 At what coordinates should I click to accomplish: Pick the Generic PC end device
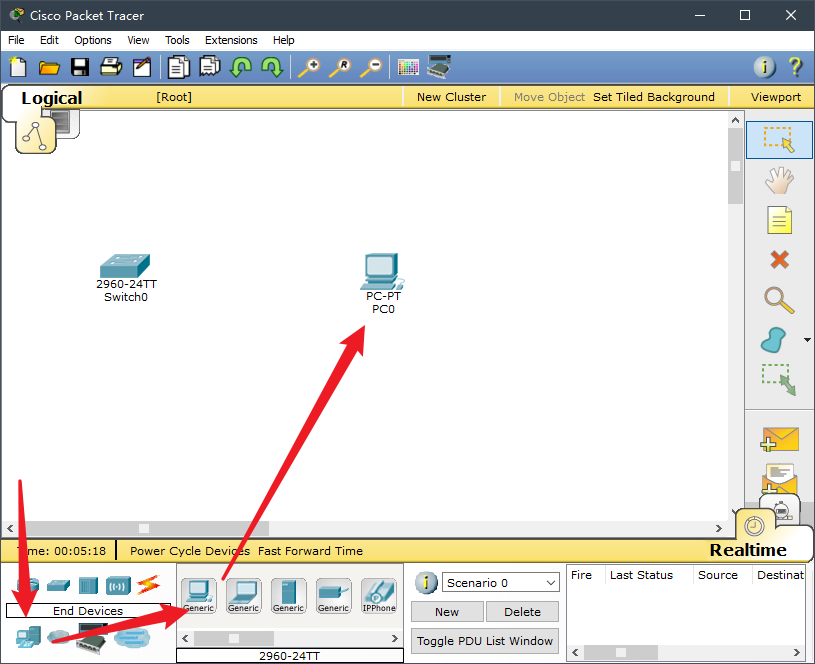click(x=199, y=595)
